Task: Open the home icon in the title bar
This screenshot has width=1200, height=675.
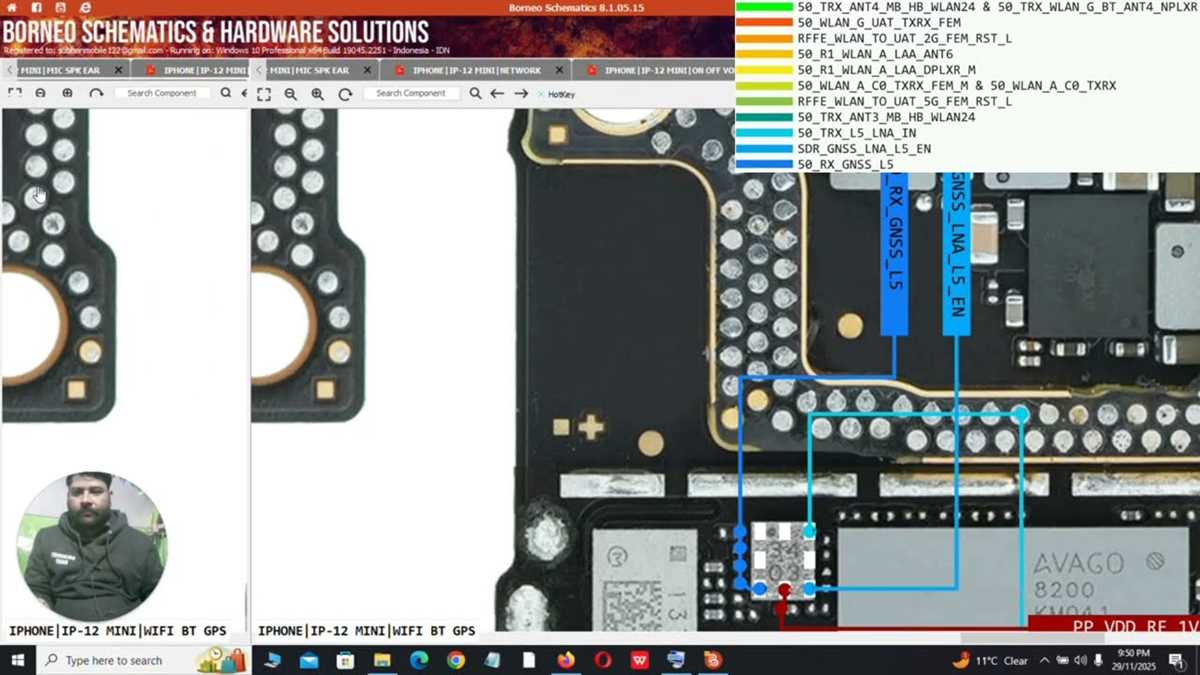Action: tap(12, 7)
